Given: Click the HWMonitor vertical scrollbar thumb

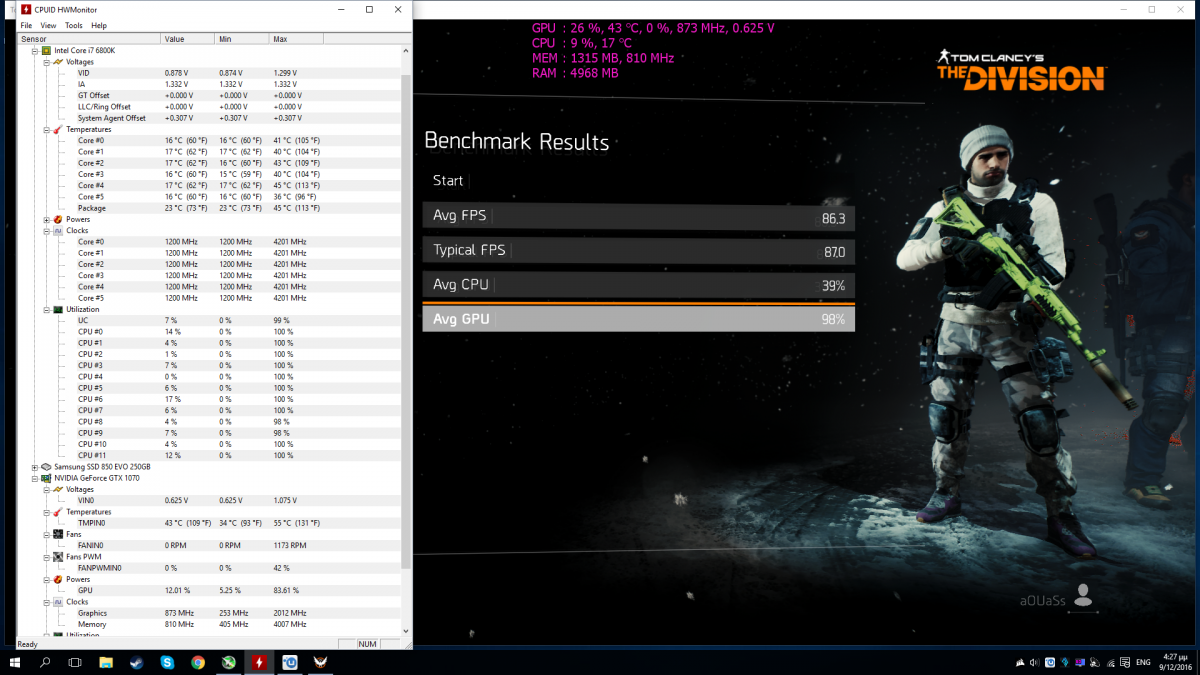Looking at the screenshot, I should (406, 320).
